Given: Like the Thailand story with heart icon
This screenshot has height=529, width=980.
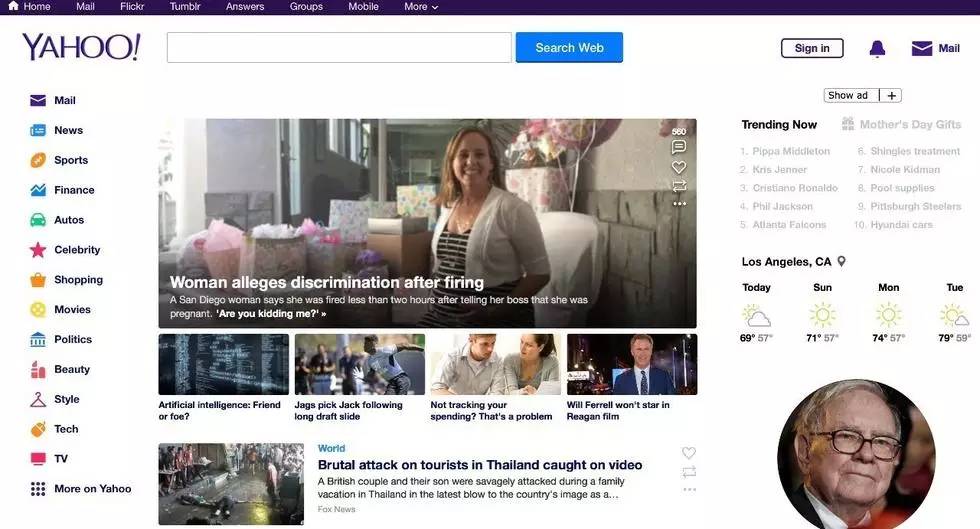Looking at the screenshot, I should (x=689, y=453).
